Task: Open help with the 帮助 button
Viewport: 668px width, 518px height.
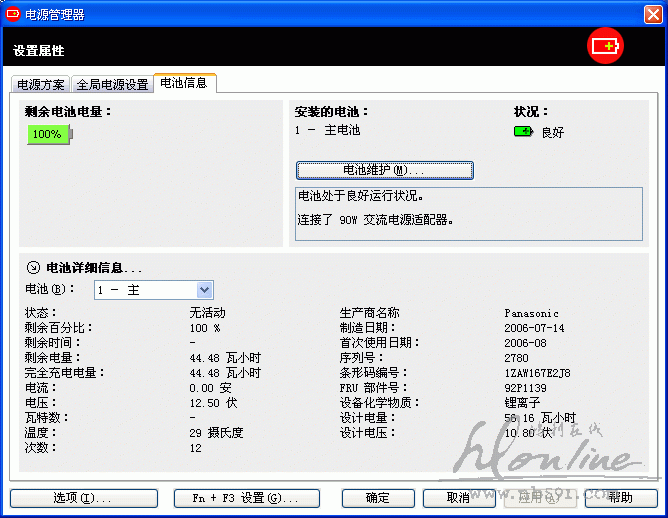Action: (x=620, y=498)
